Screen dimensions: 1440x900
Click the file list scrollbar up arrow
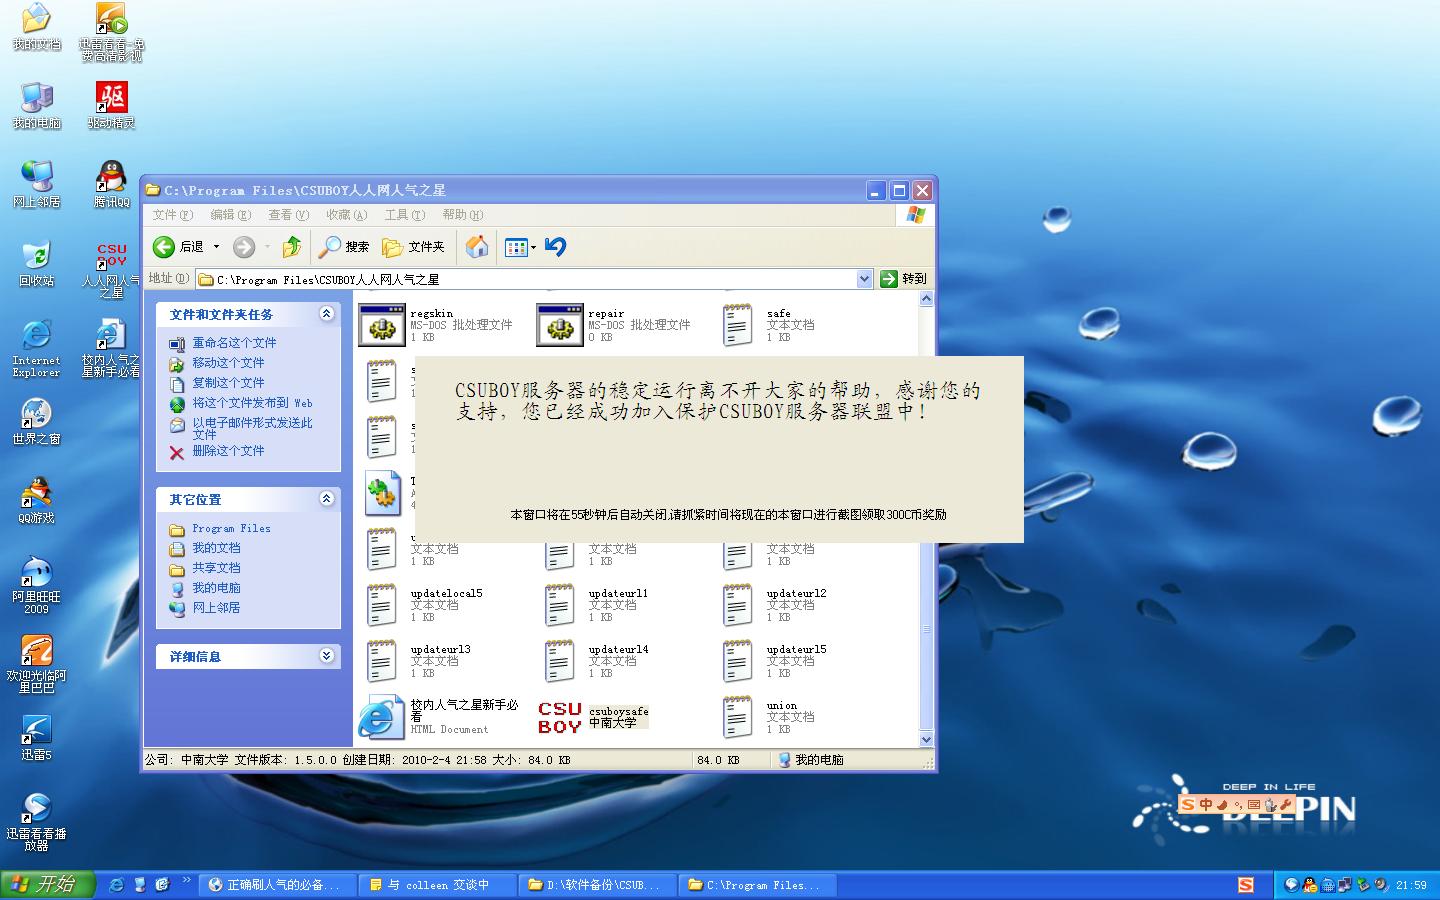click(x=926, y=298)
